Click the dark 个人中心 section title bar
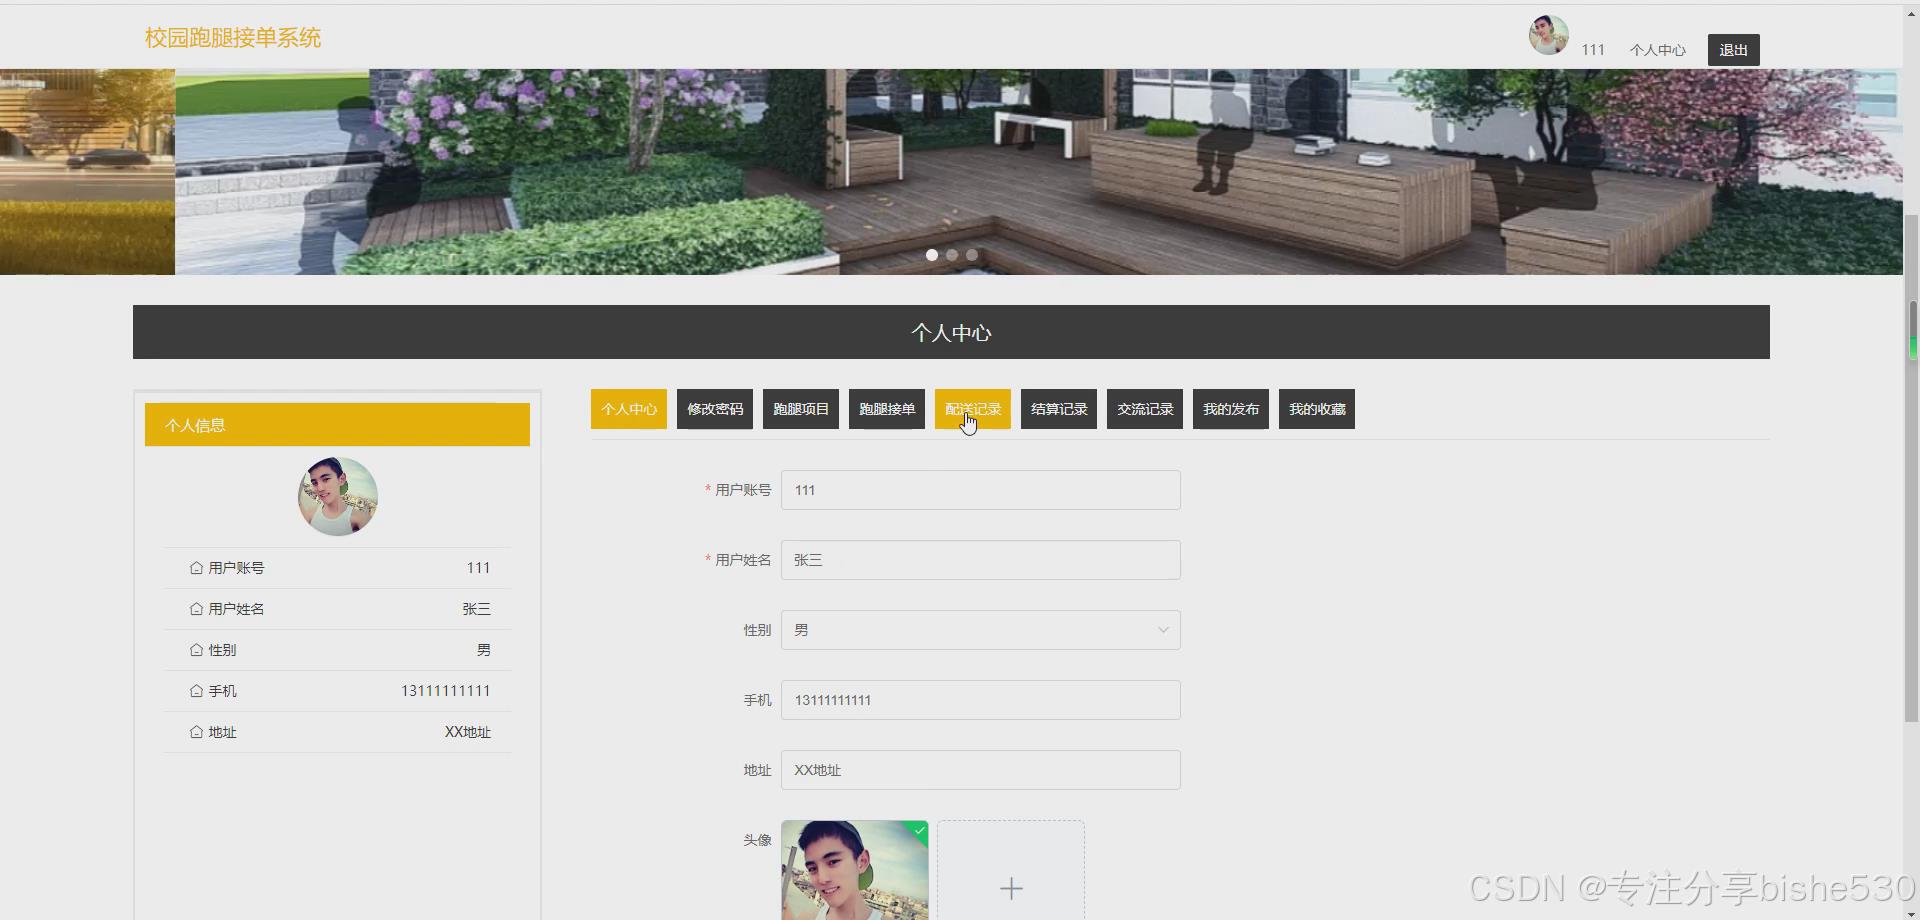Viewport: 1920px width, 920px height. pyautogui.click(x=951, y=332)
